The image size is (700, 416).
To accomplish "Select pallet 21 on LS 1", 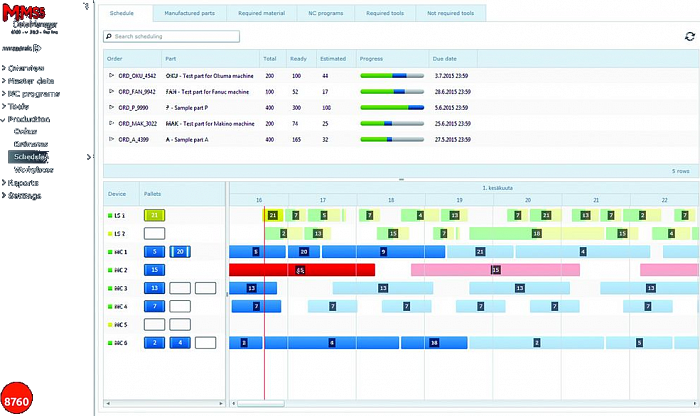I will tap(154, 215).
